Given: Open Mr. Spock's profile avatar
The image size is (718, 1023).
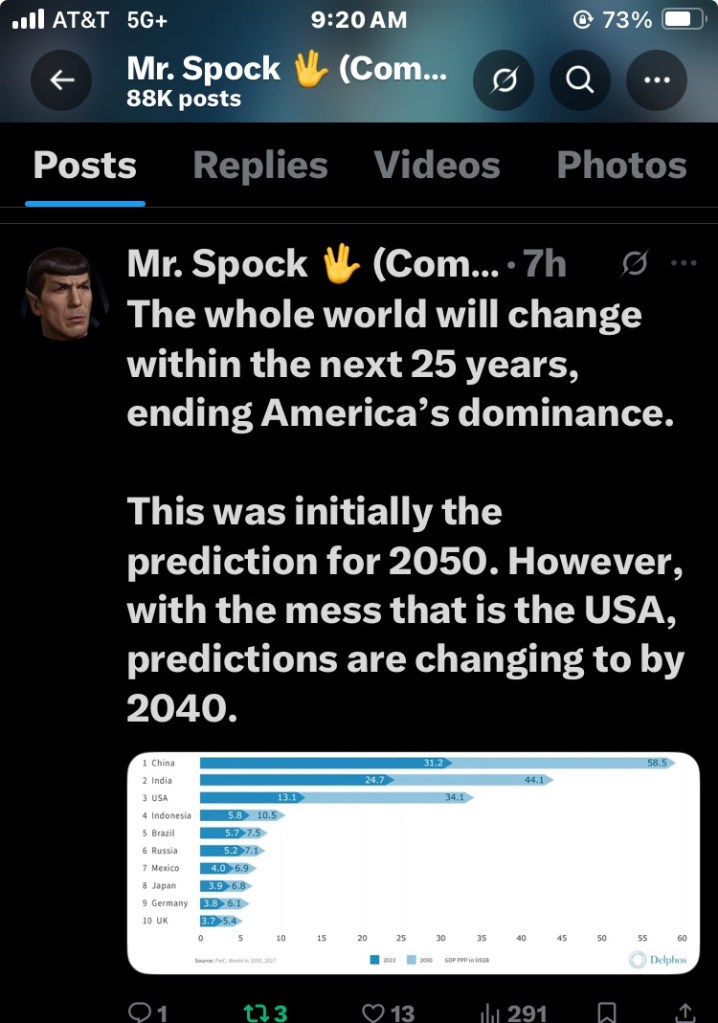Looking at the screenshot, I should point(67,292).
